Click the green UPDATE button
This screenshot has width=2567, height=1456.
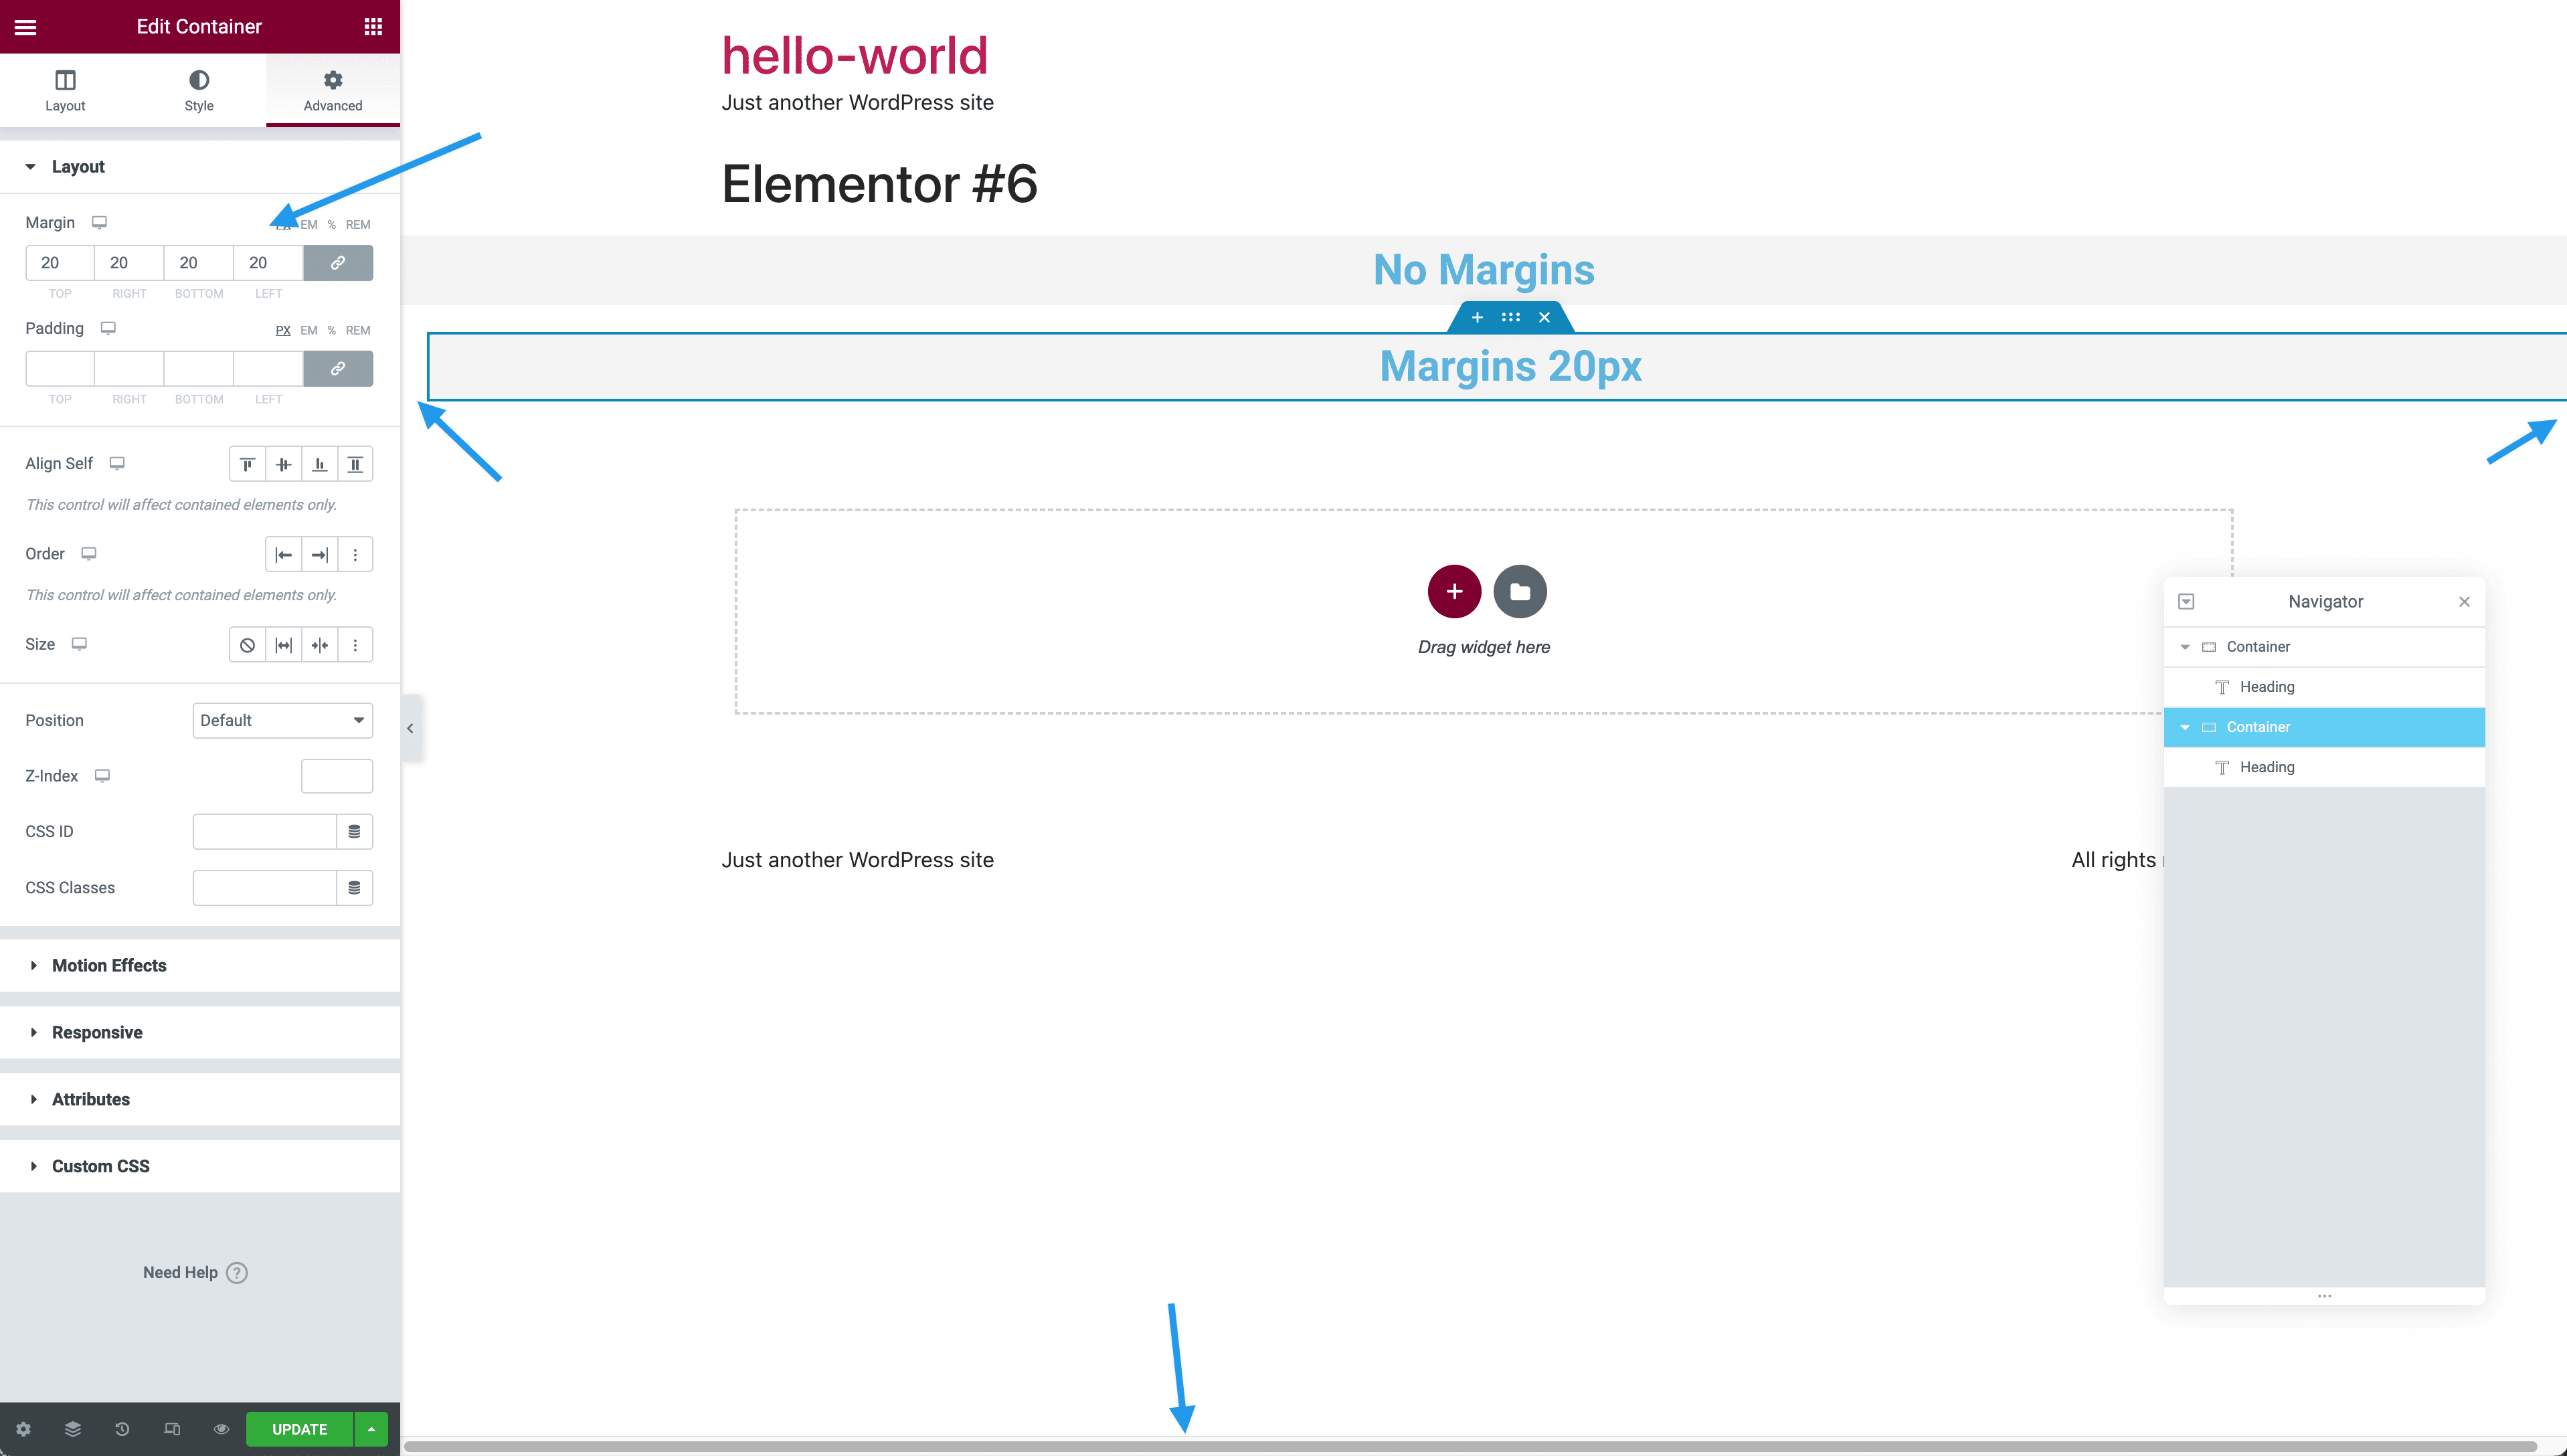tap(297, 1429)
